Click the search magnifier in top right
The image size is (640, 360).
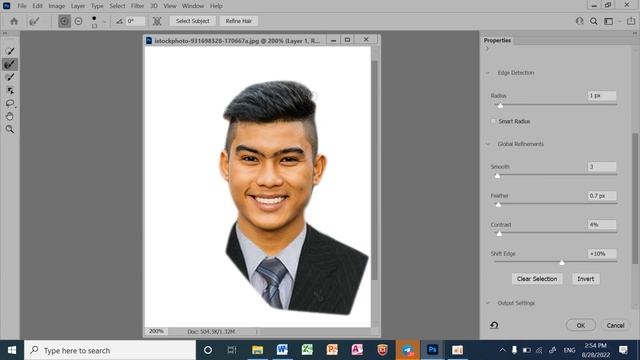click(x=593, y=21)
